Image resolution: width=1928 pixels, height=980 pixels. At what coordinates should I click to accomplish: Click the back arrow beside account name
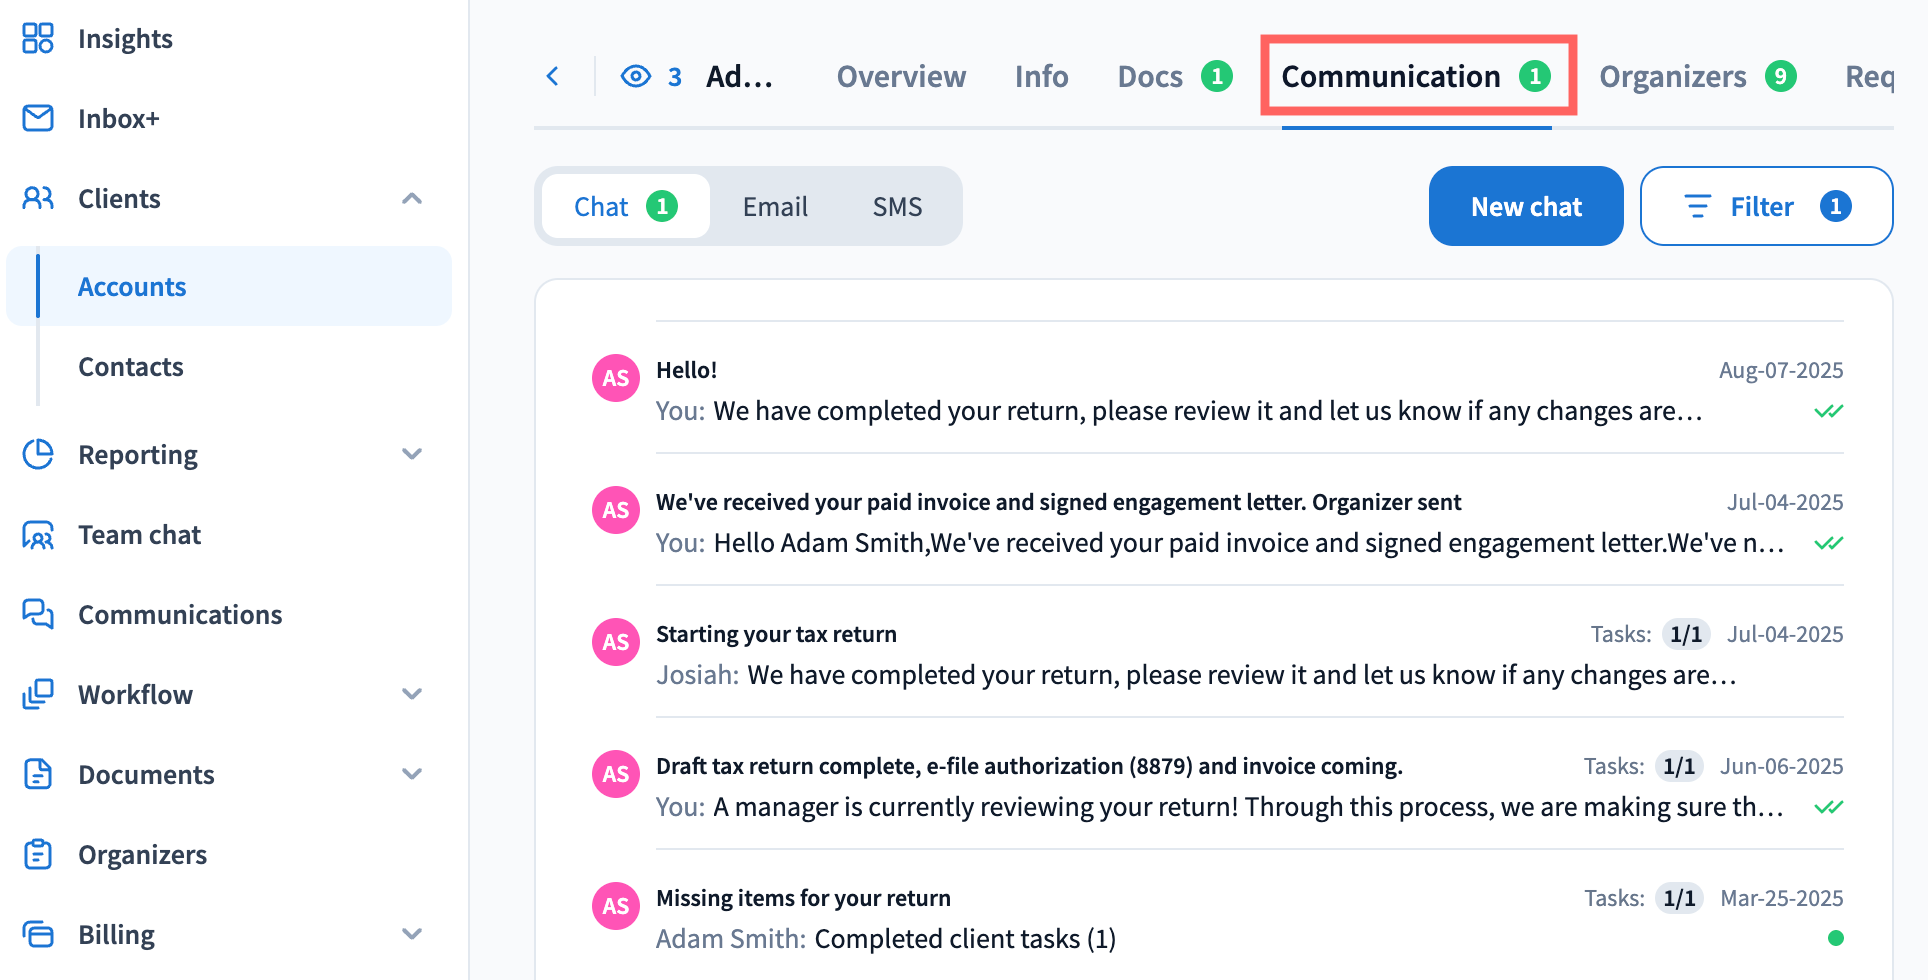coord(553,76)
